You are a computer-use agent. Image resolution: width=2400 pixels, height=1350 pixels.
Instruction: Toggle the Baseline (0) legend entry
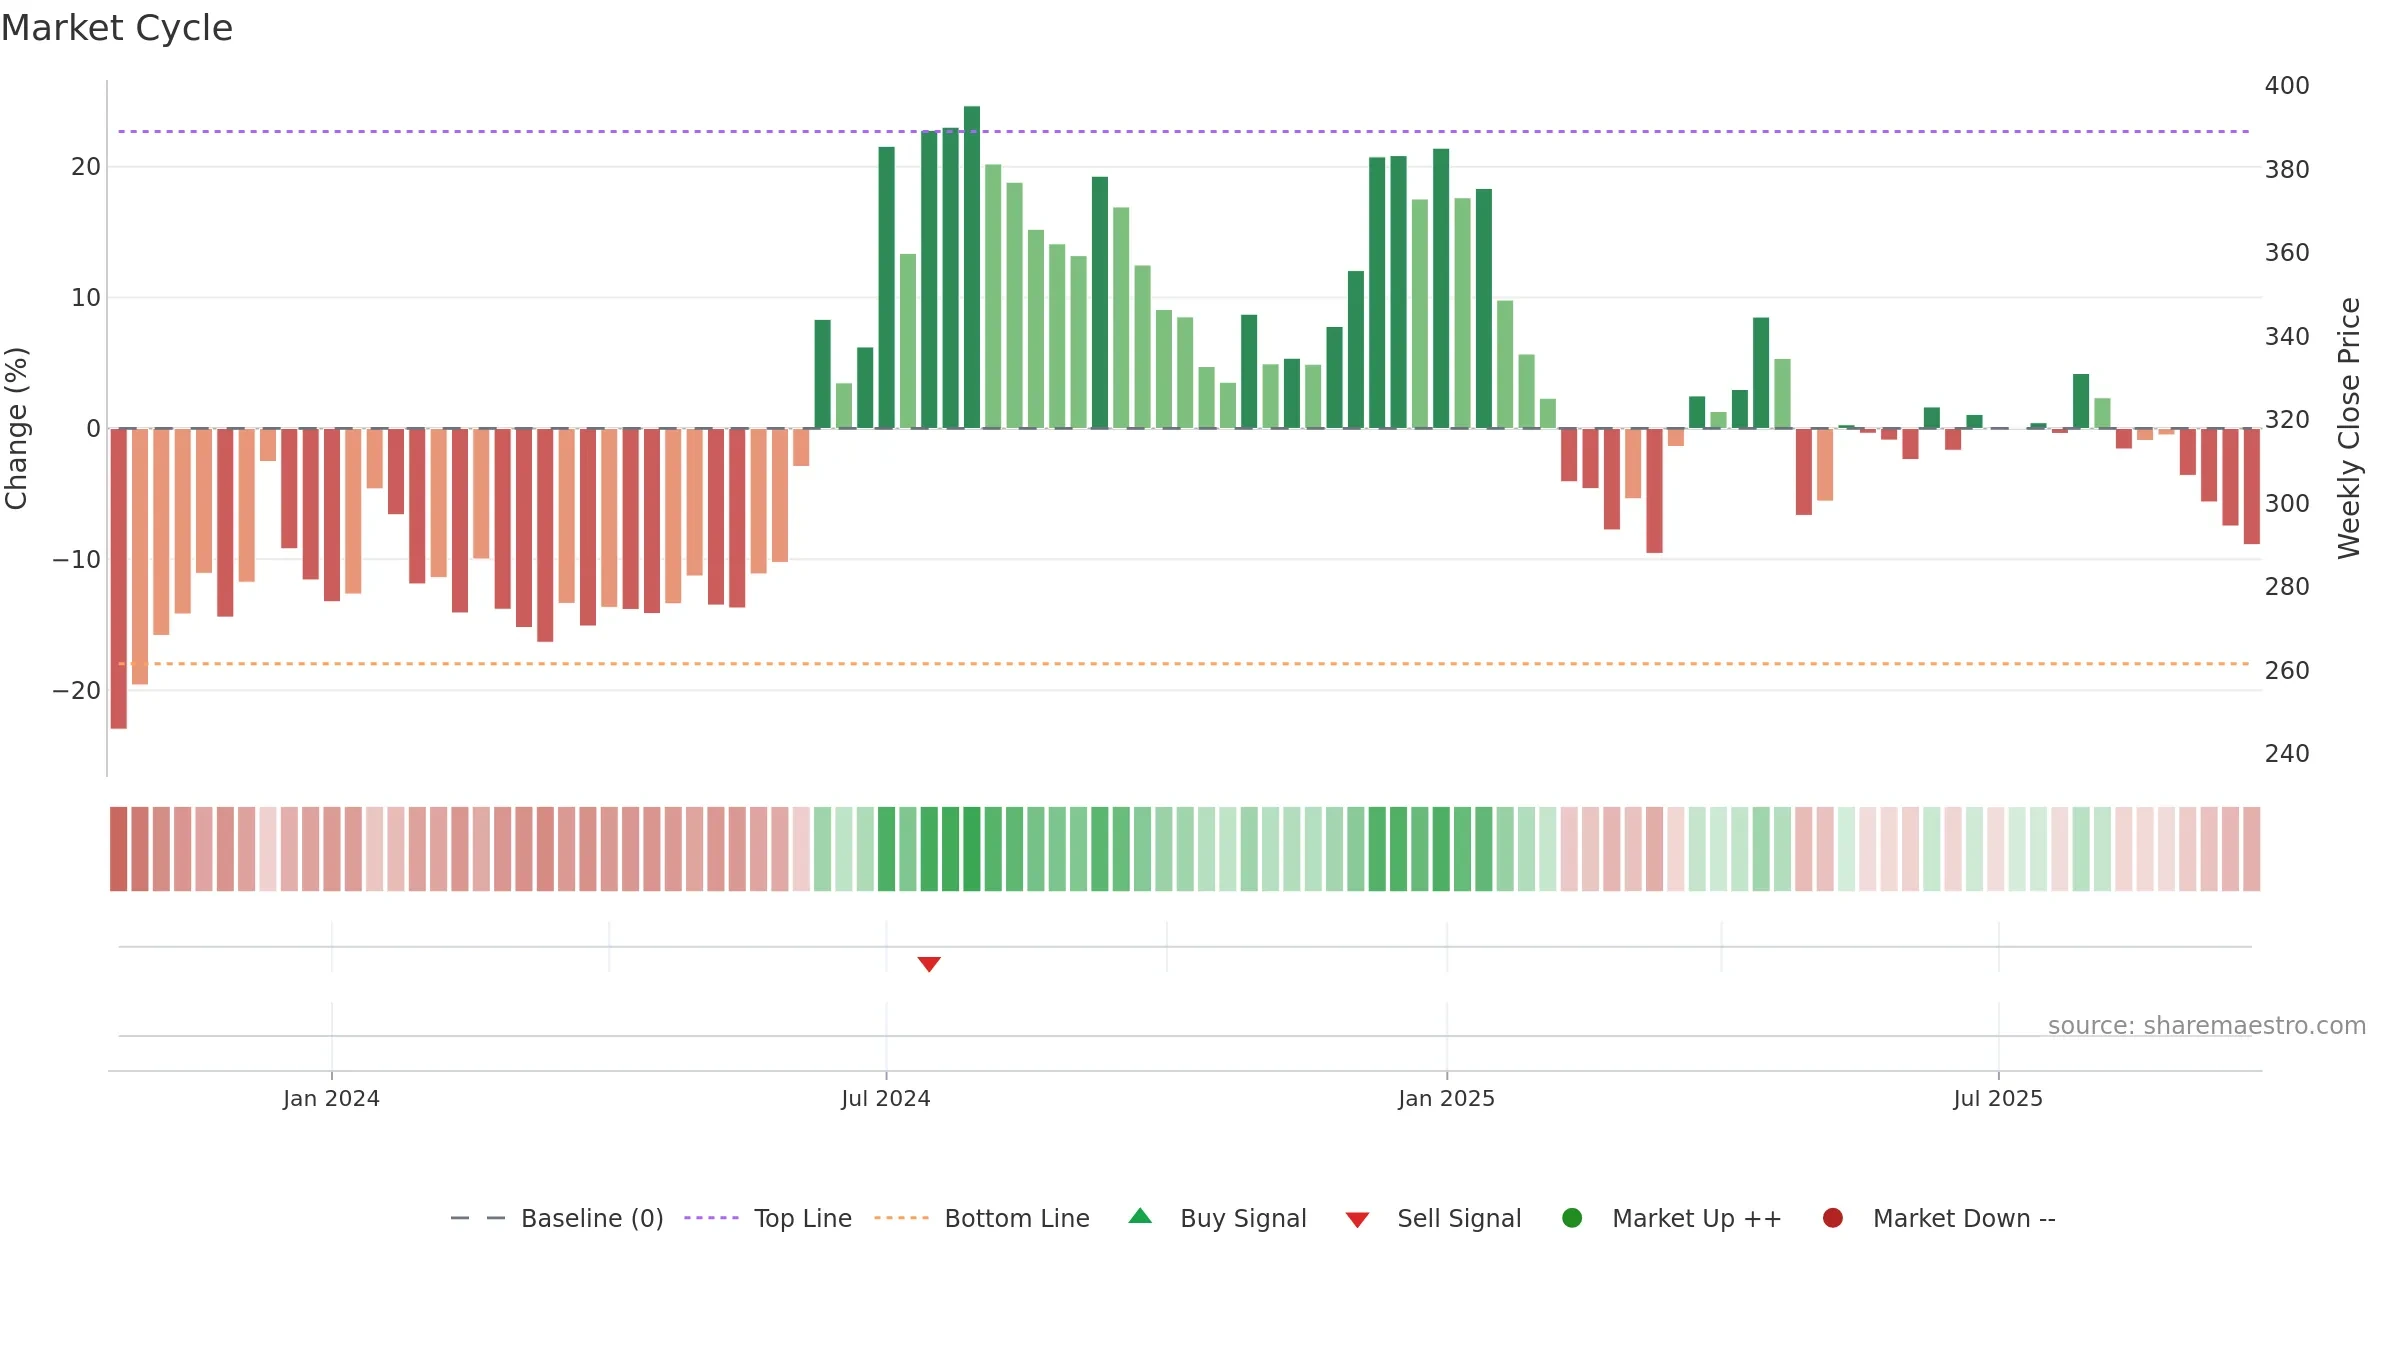tap(557, 1218)
